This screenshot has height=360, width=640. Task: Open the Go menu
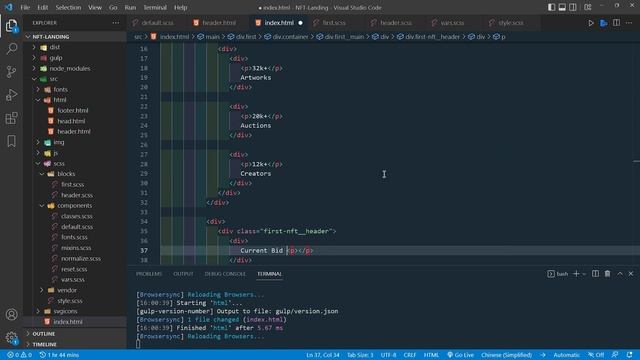click(x=113, y=7)
